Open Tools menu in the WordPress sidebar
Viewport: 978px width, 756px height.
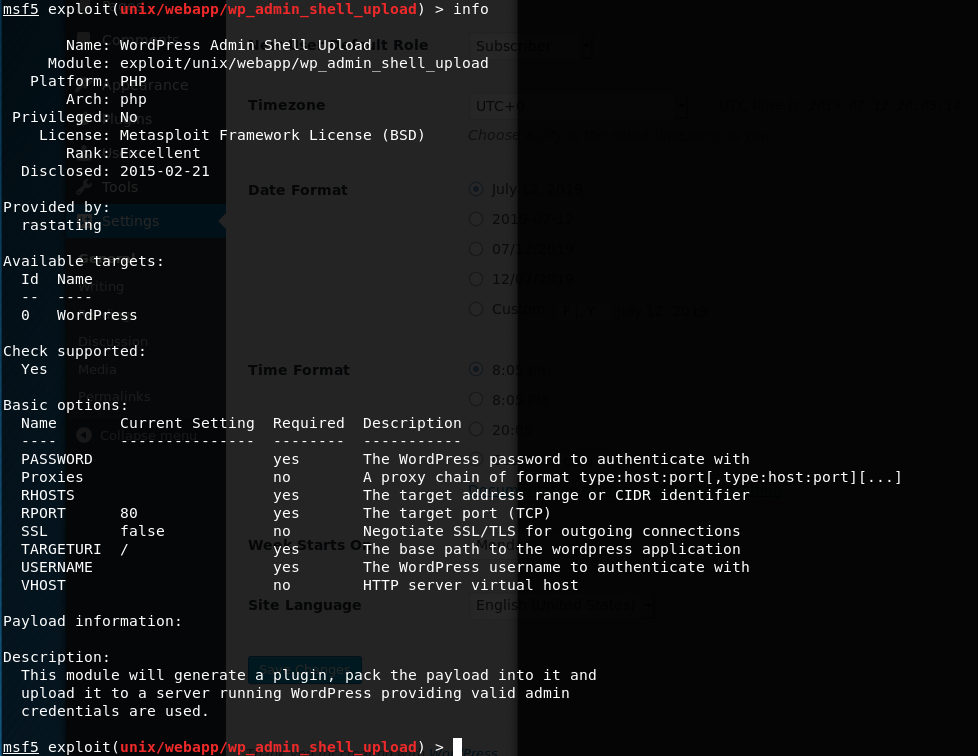(120, 187)
